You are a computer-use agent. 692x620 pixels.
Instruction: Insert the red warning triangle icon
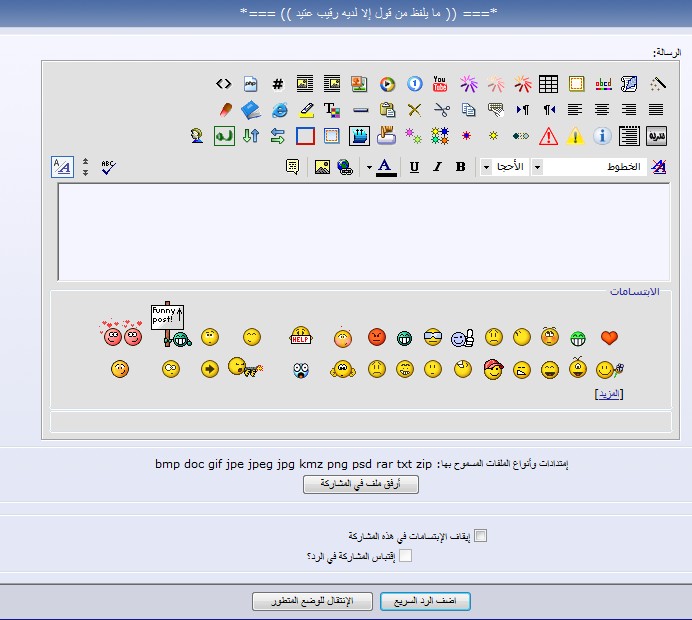point(548,136)
